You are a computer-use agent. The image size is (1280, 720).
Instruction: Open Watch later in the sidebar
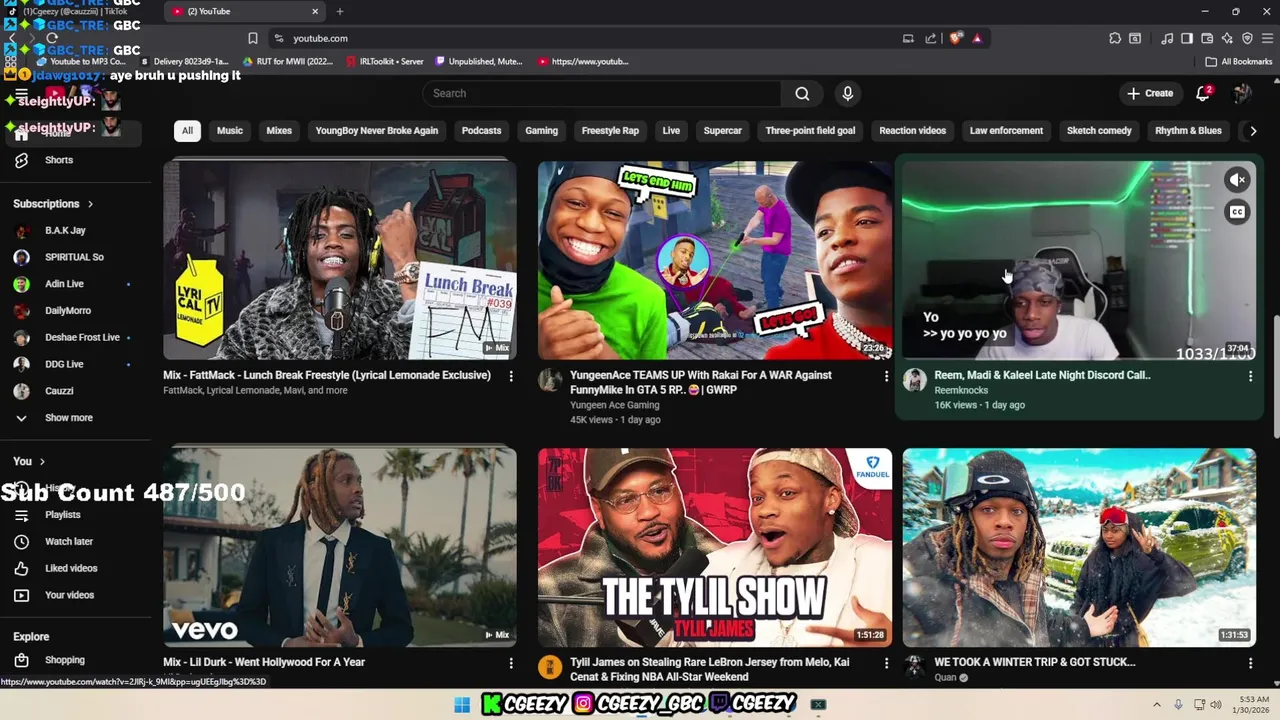[x=68, y=542]
